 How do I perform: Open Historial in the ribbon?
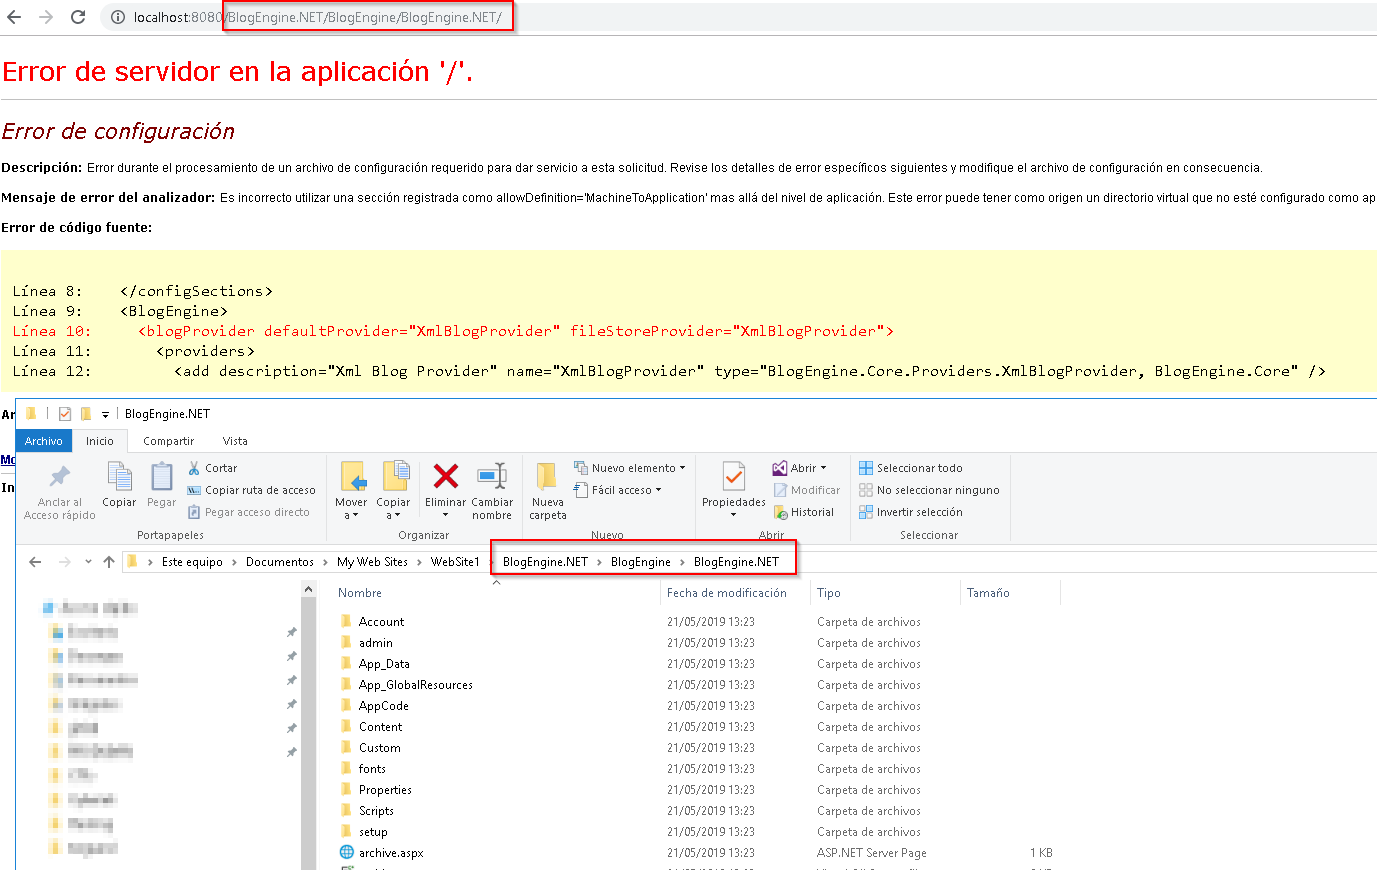(804, 512)
